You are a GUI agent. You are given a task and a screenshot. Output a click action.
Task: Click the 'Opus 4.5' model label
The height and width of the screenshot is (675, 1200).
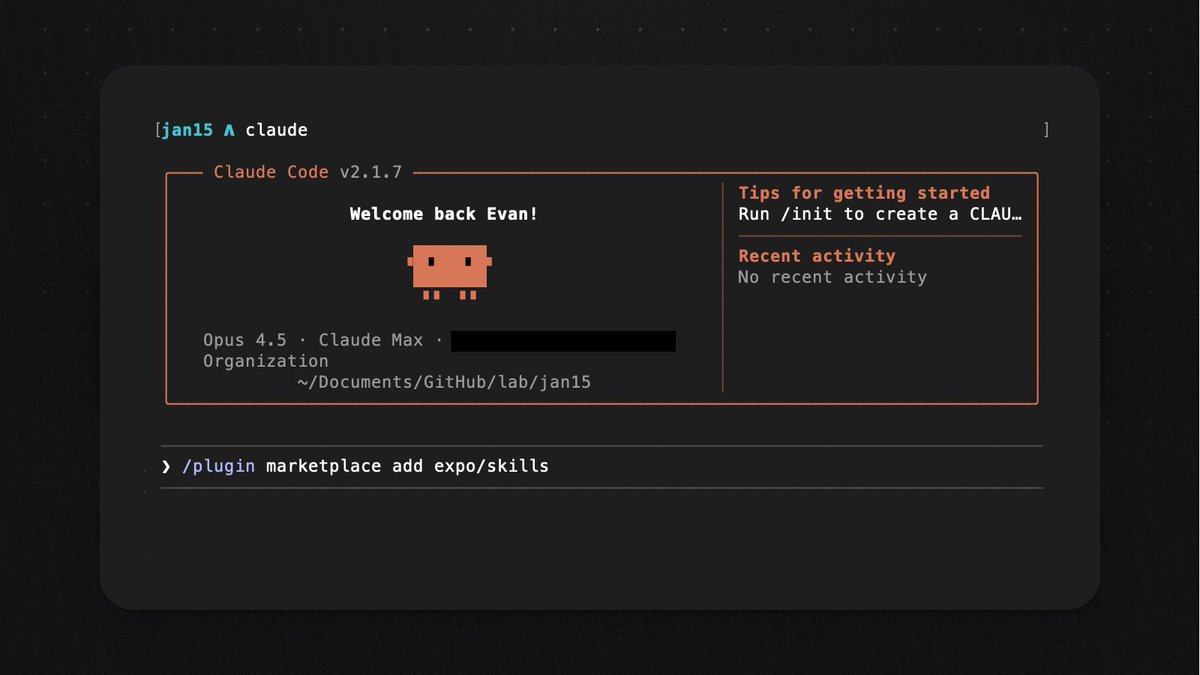point(245,341)
